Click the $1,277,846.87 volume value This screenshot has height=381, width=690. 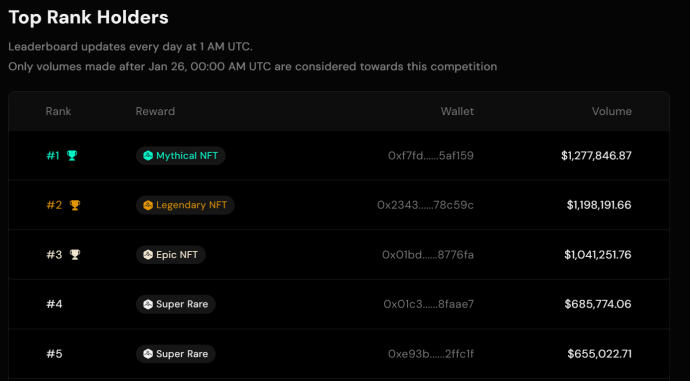coord(596,155)
